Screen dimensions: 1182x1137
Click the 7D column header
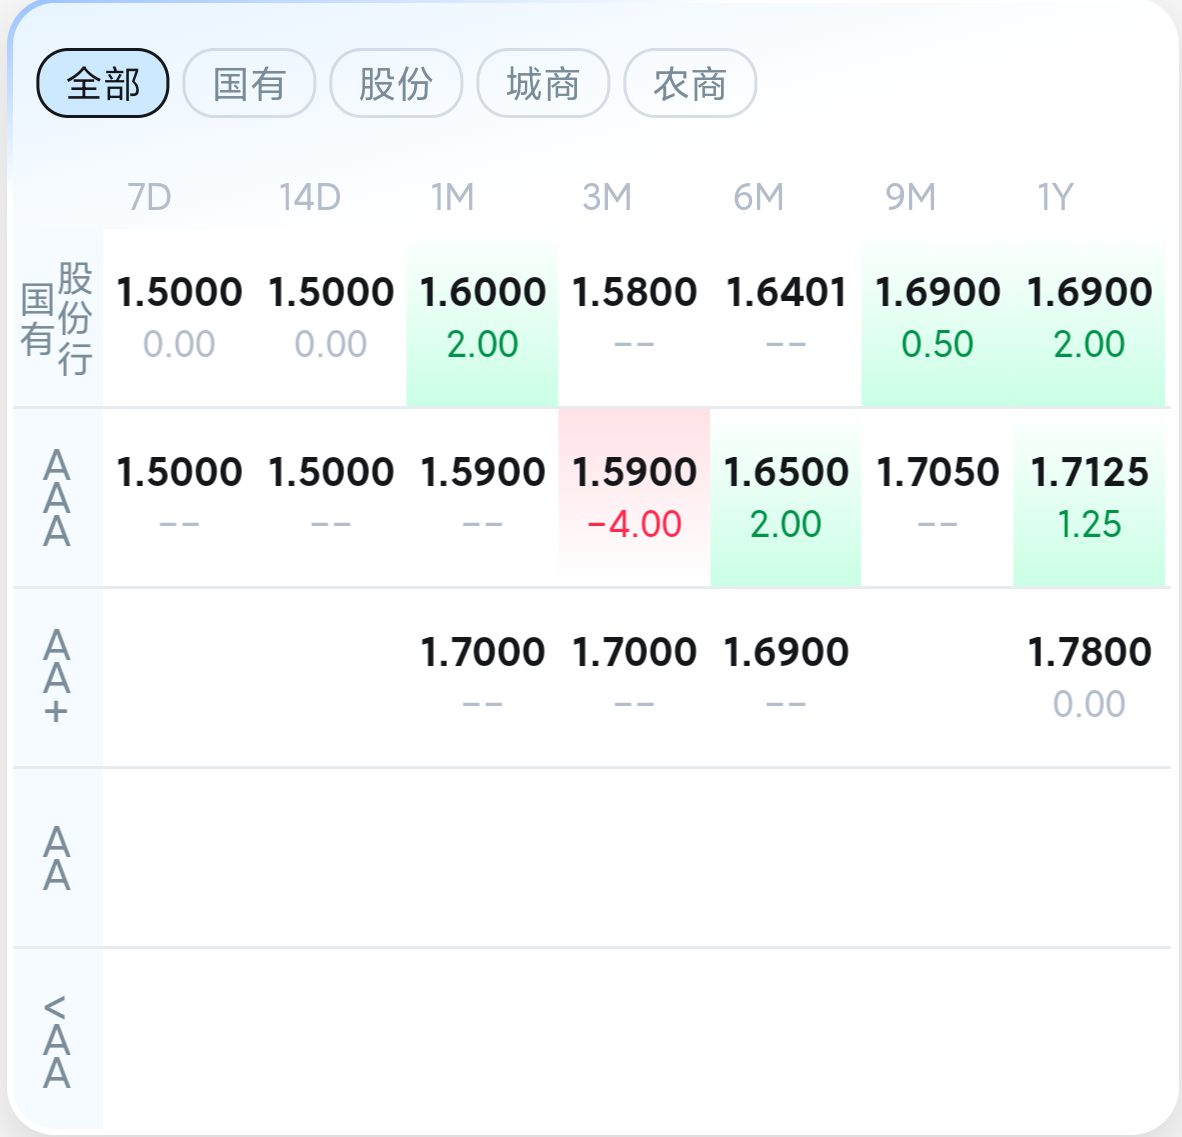point(149,198)
